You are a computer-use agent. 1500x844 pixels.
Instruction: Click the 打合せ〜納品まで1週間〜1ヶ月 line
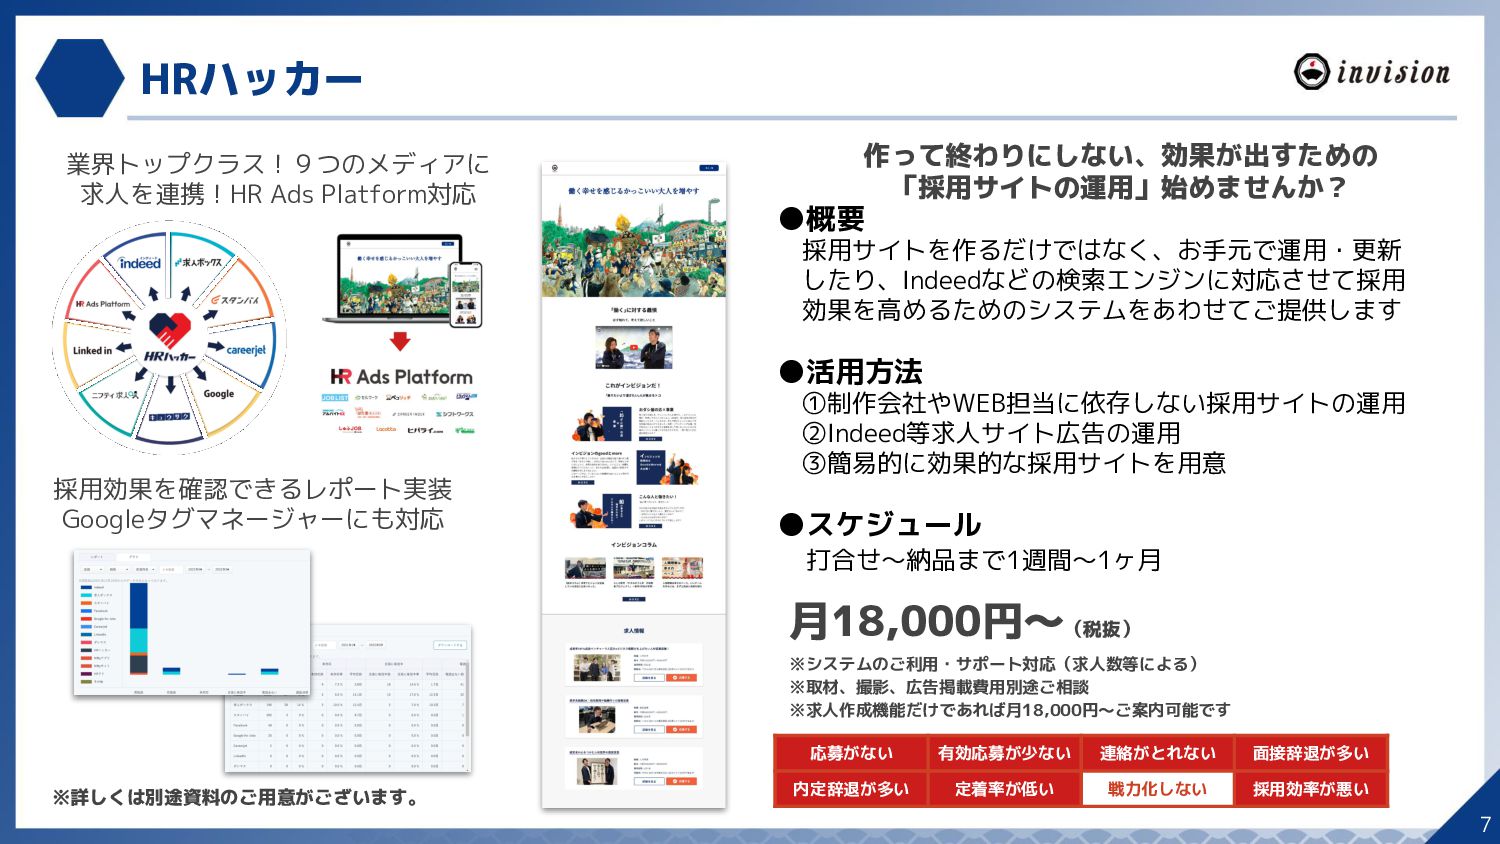984,560
